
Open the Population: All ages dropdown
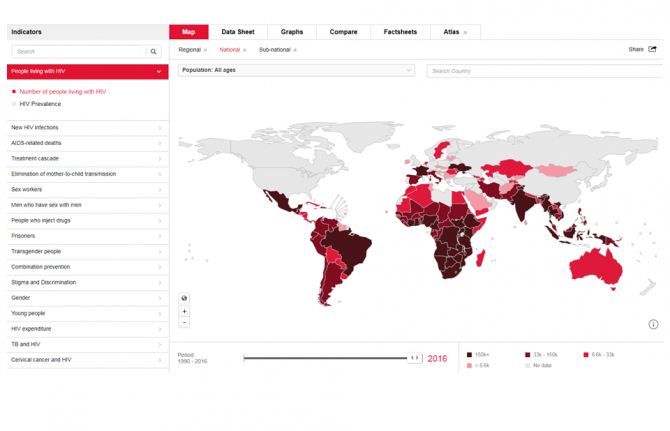click(x=296, y=71)
